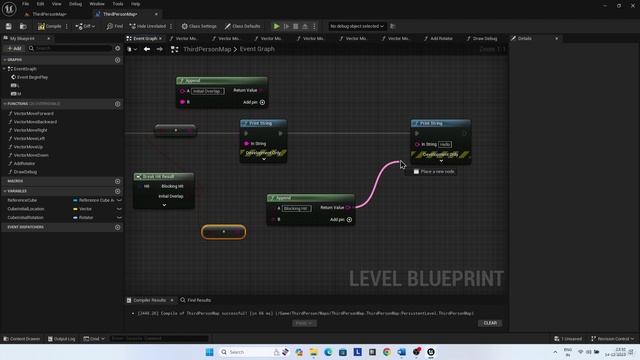
Task: Click the Add button in My Blueprint
Action: pyautogui.click(x=14, y=48)
